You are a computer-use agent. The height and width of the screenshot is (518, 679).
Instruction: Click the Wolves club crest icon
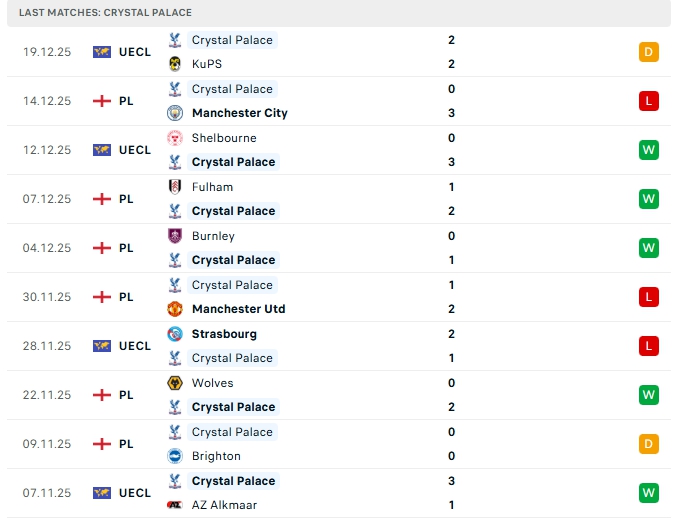pyautogui.click(x=175, y=383)
